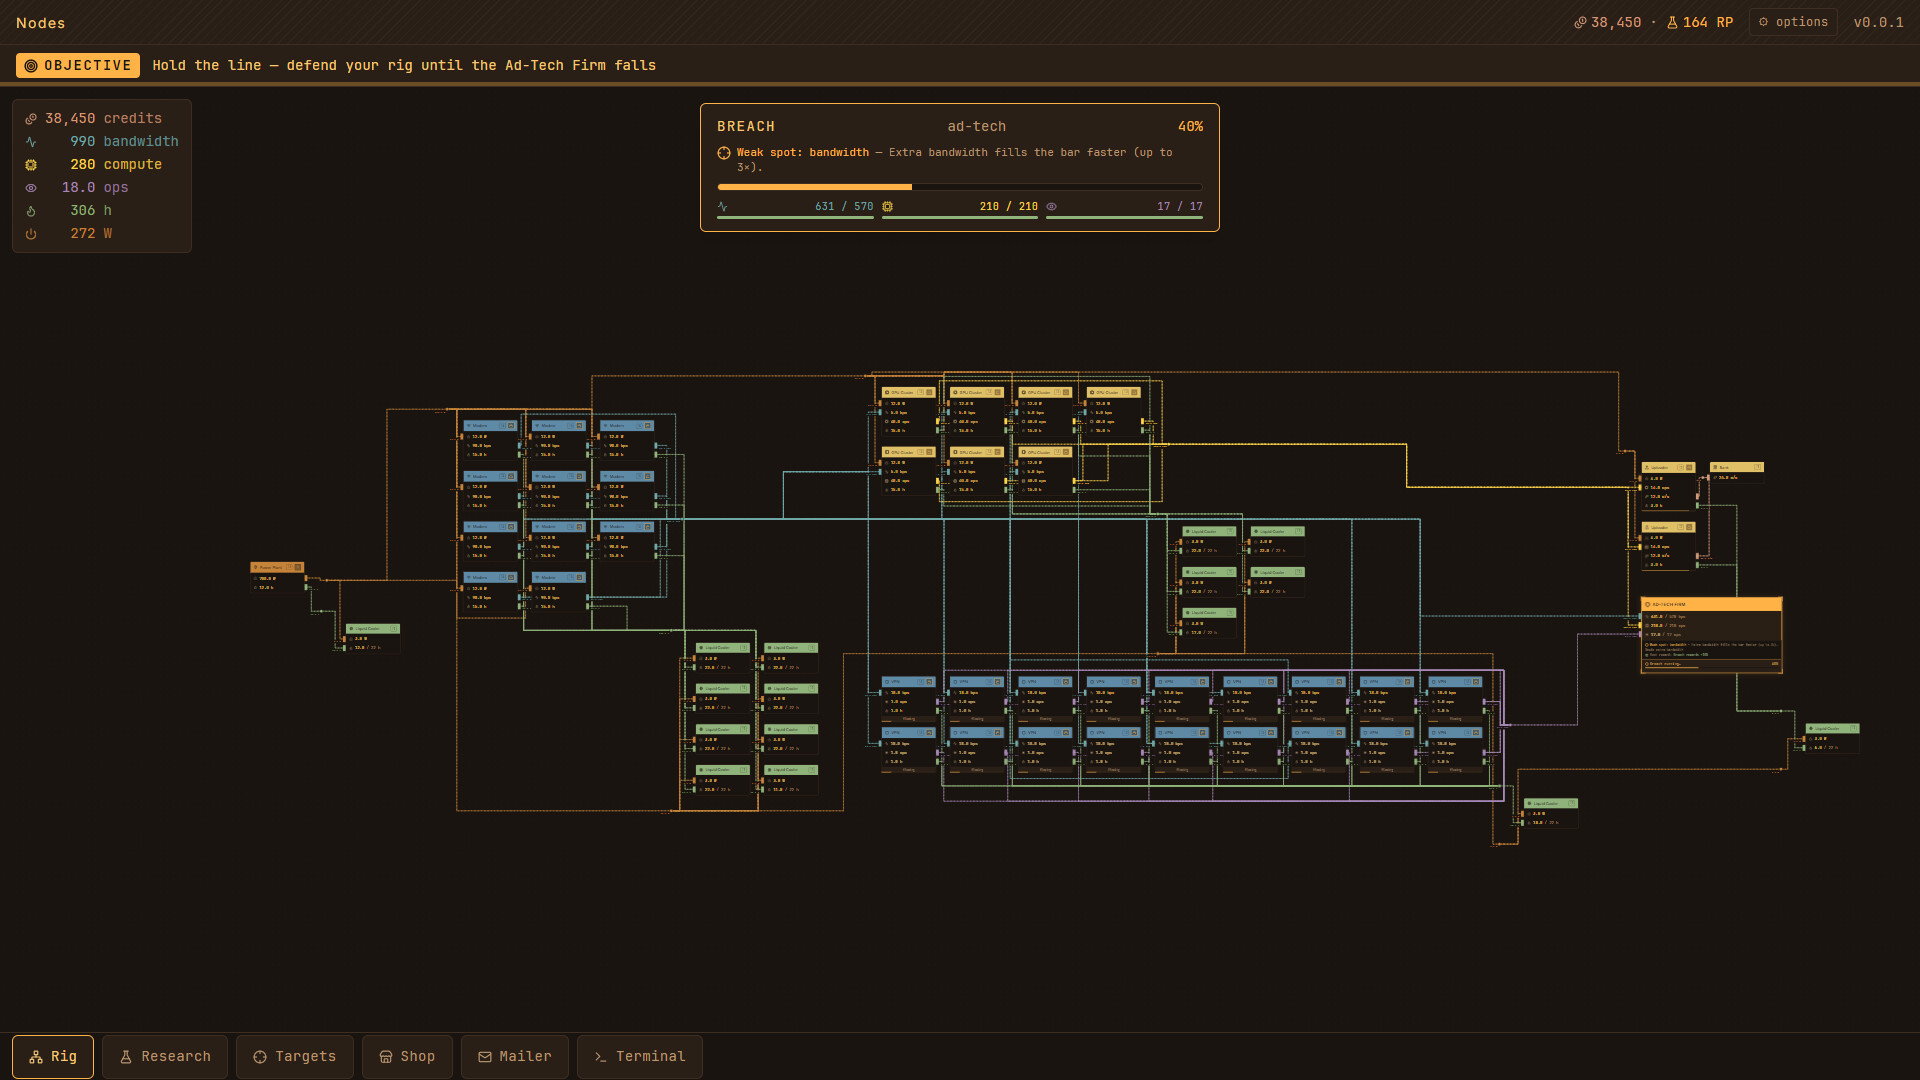Open the options menu
Image resolution: width=1920 pixels, height=1080 pixels.
[1793, 22]
